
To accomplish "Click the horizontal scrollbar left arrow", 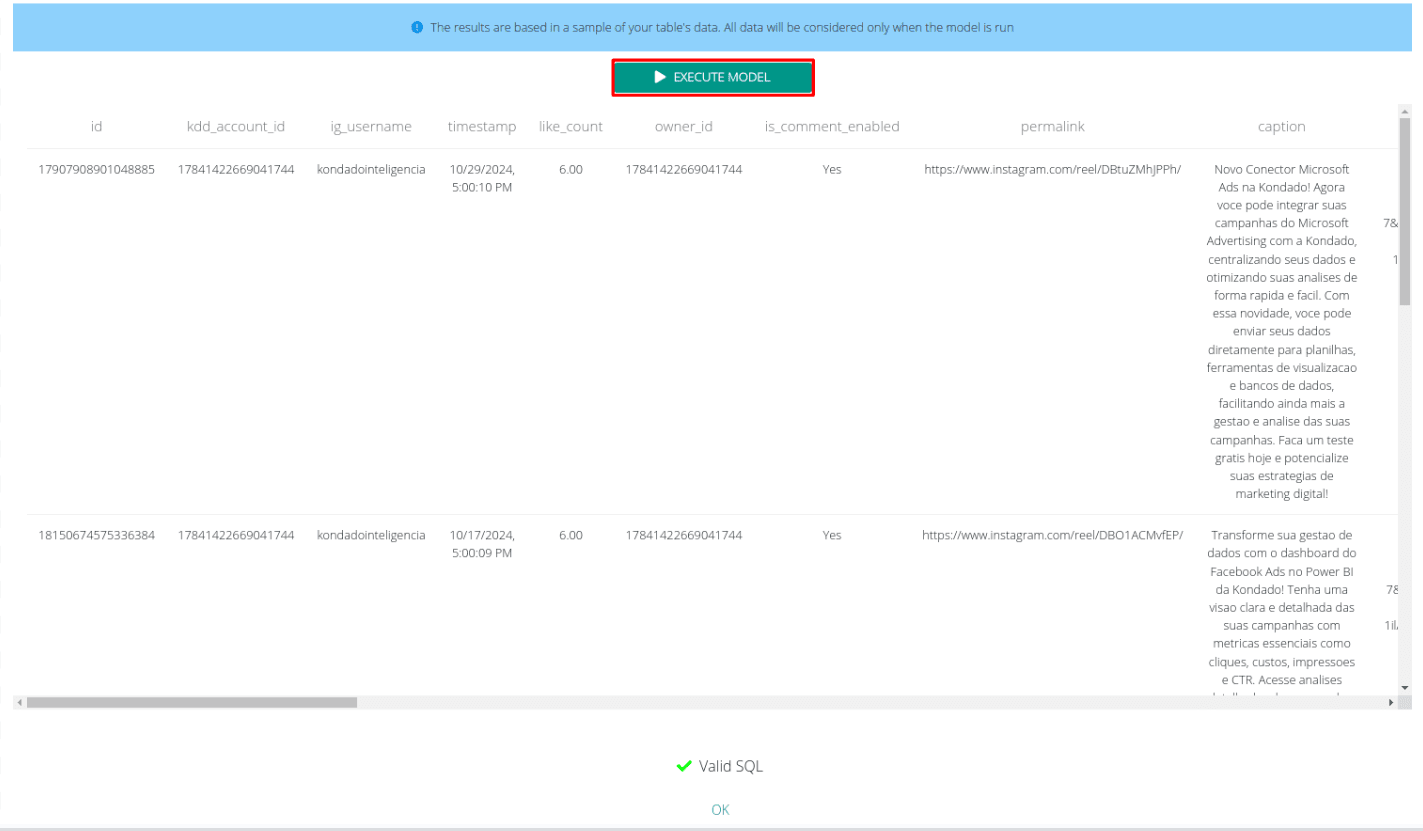I will pos(19,703).
